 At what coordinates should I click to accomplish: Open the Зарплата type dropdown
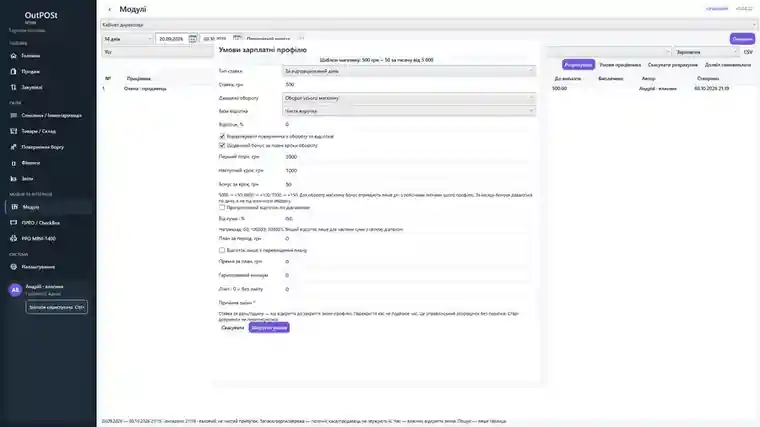point(707,52)
